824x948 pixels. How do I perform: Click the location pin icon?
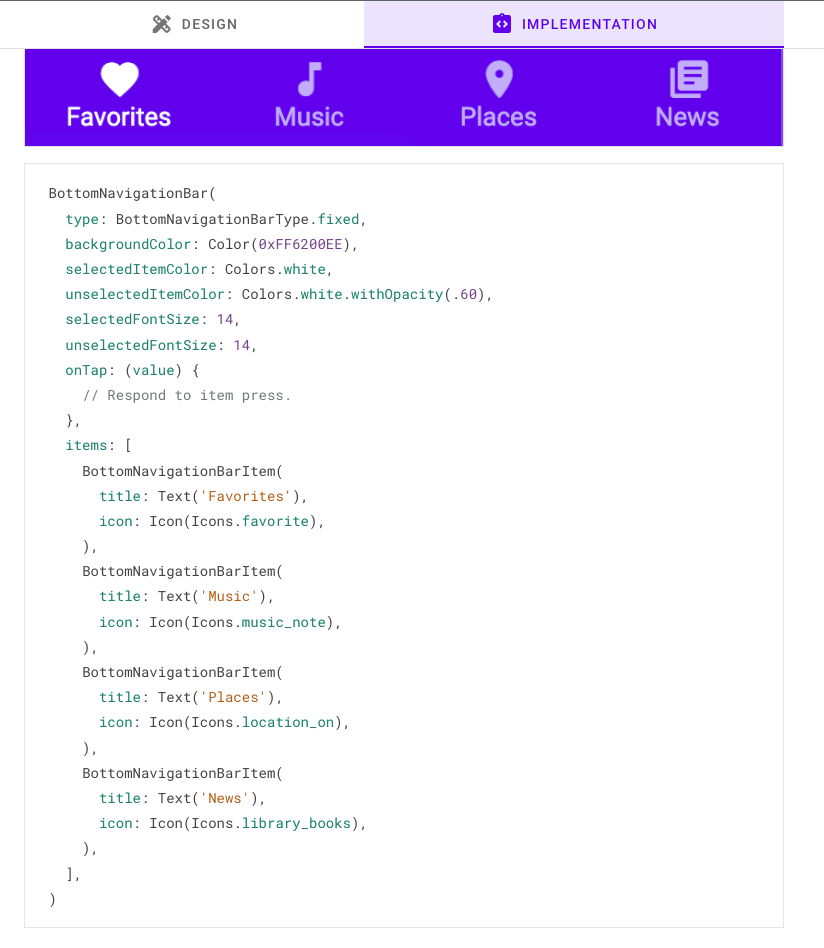pos(498,79)
